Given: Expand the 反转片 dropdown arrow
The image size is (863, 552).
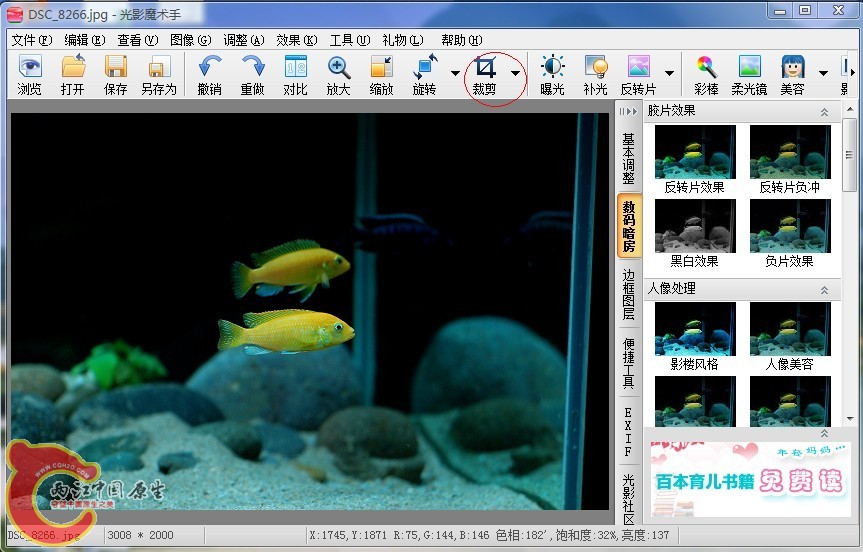Looking at the screenshot, I should pyautogui.click(x=669, y=73).
